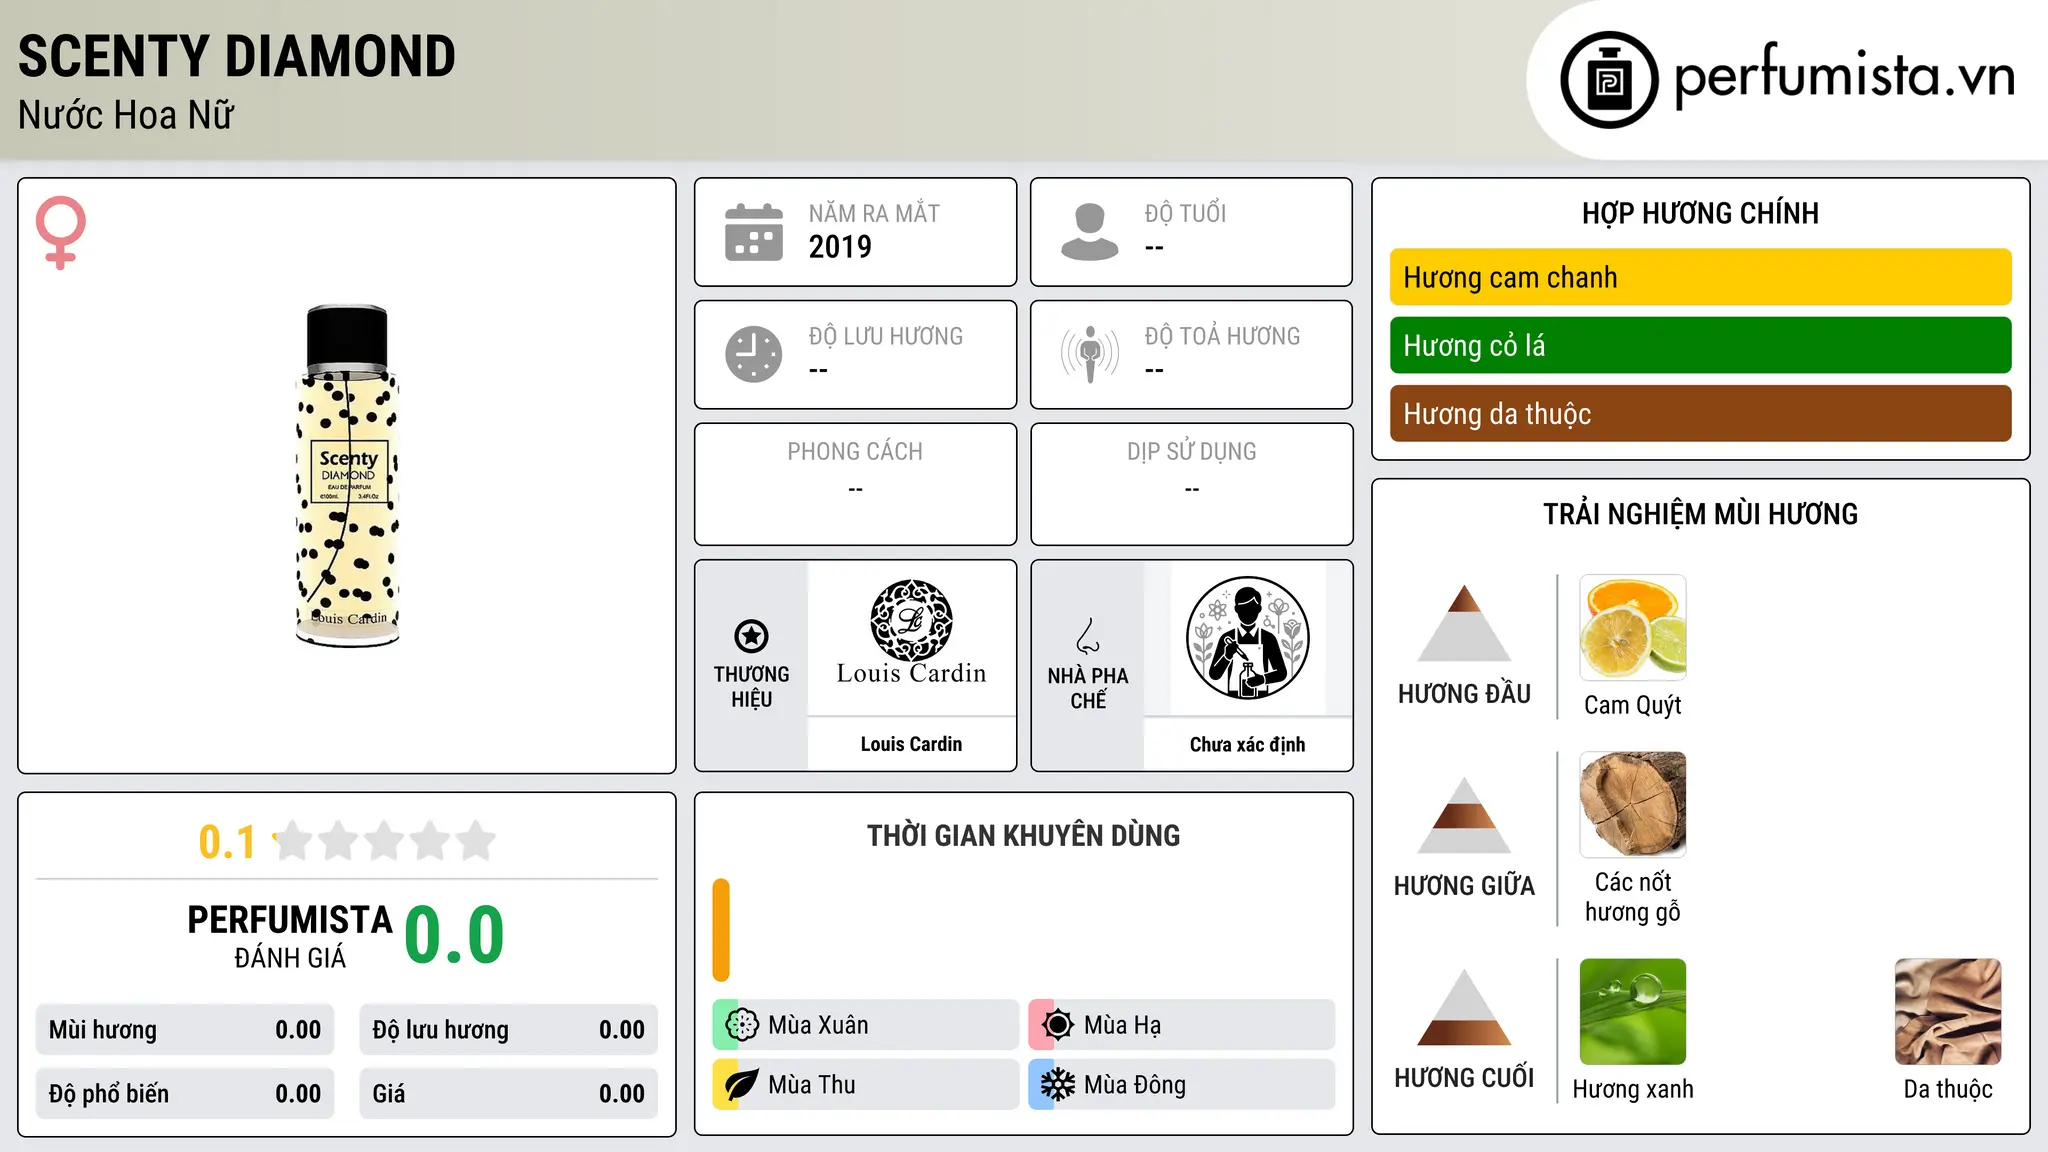Click the orange recommended-time vertical bar
This screenshot has height=1152, width=2048.
[x=721, y=930]
